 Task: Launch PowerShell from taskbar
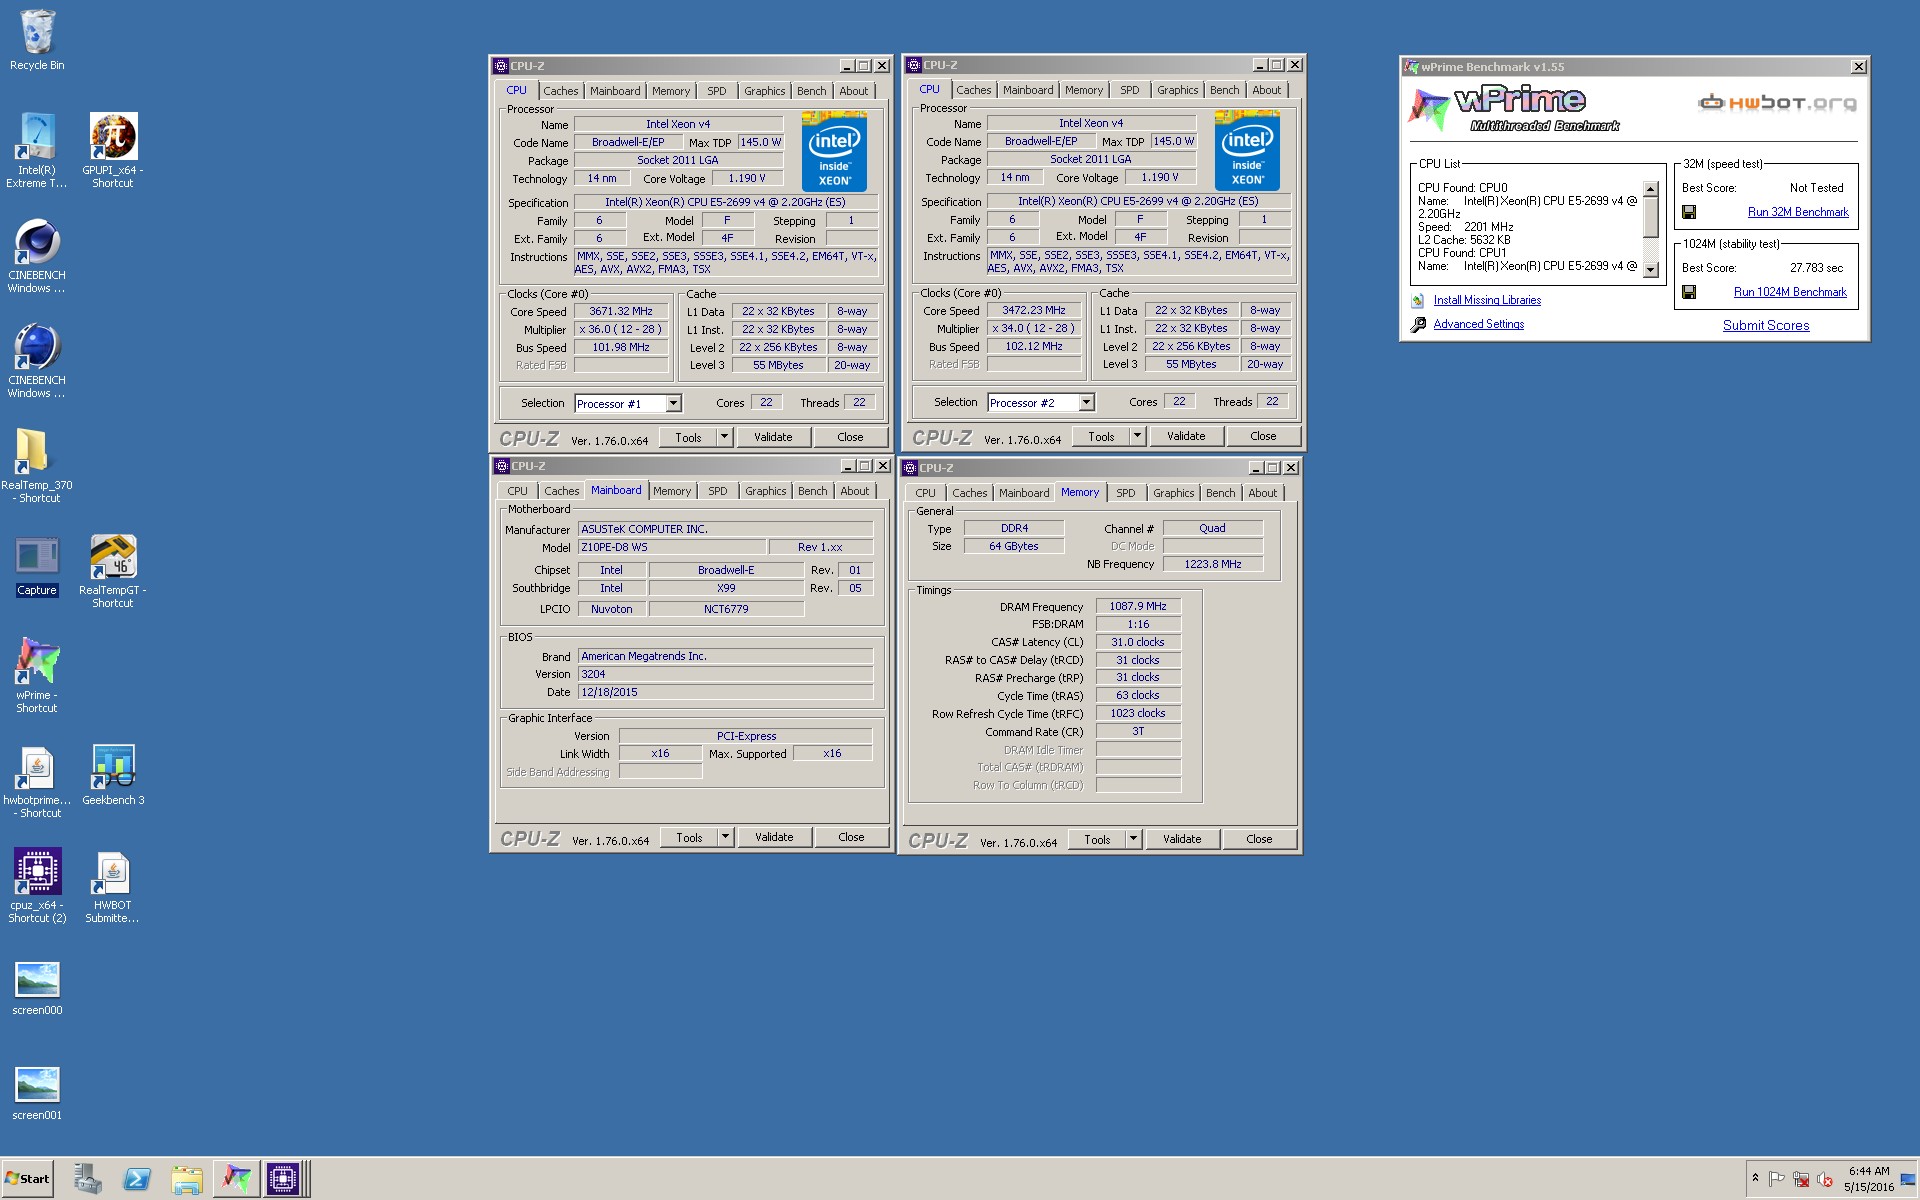[137, 1179]
